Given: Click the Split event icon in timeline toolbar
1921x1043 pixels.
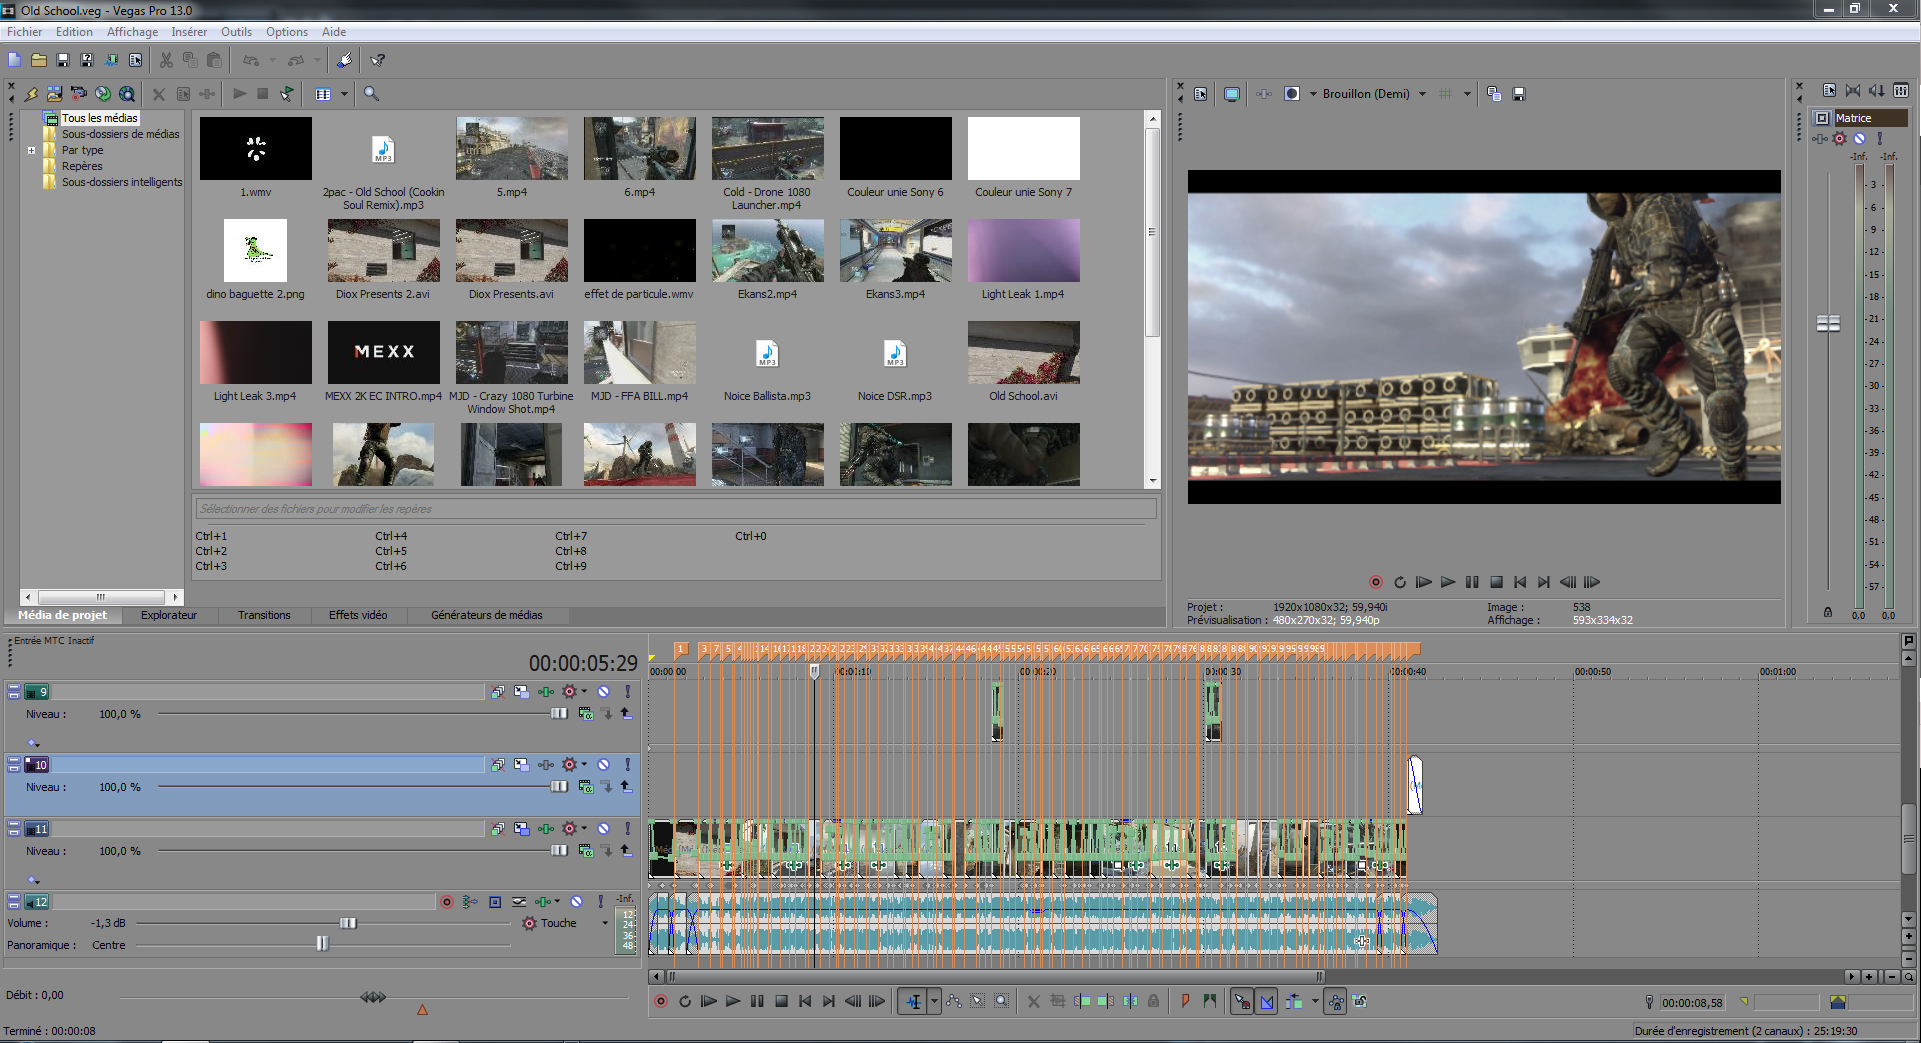Looking at the screenshot, I should (x=1130, y=1001).
